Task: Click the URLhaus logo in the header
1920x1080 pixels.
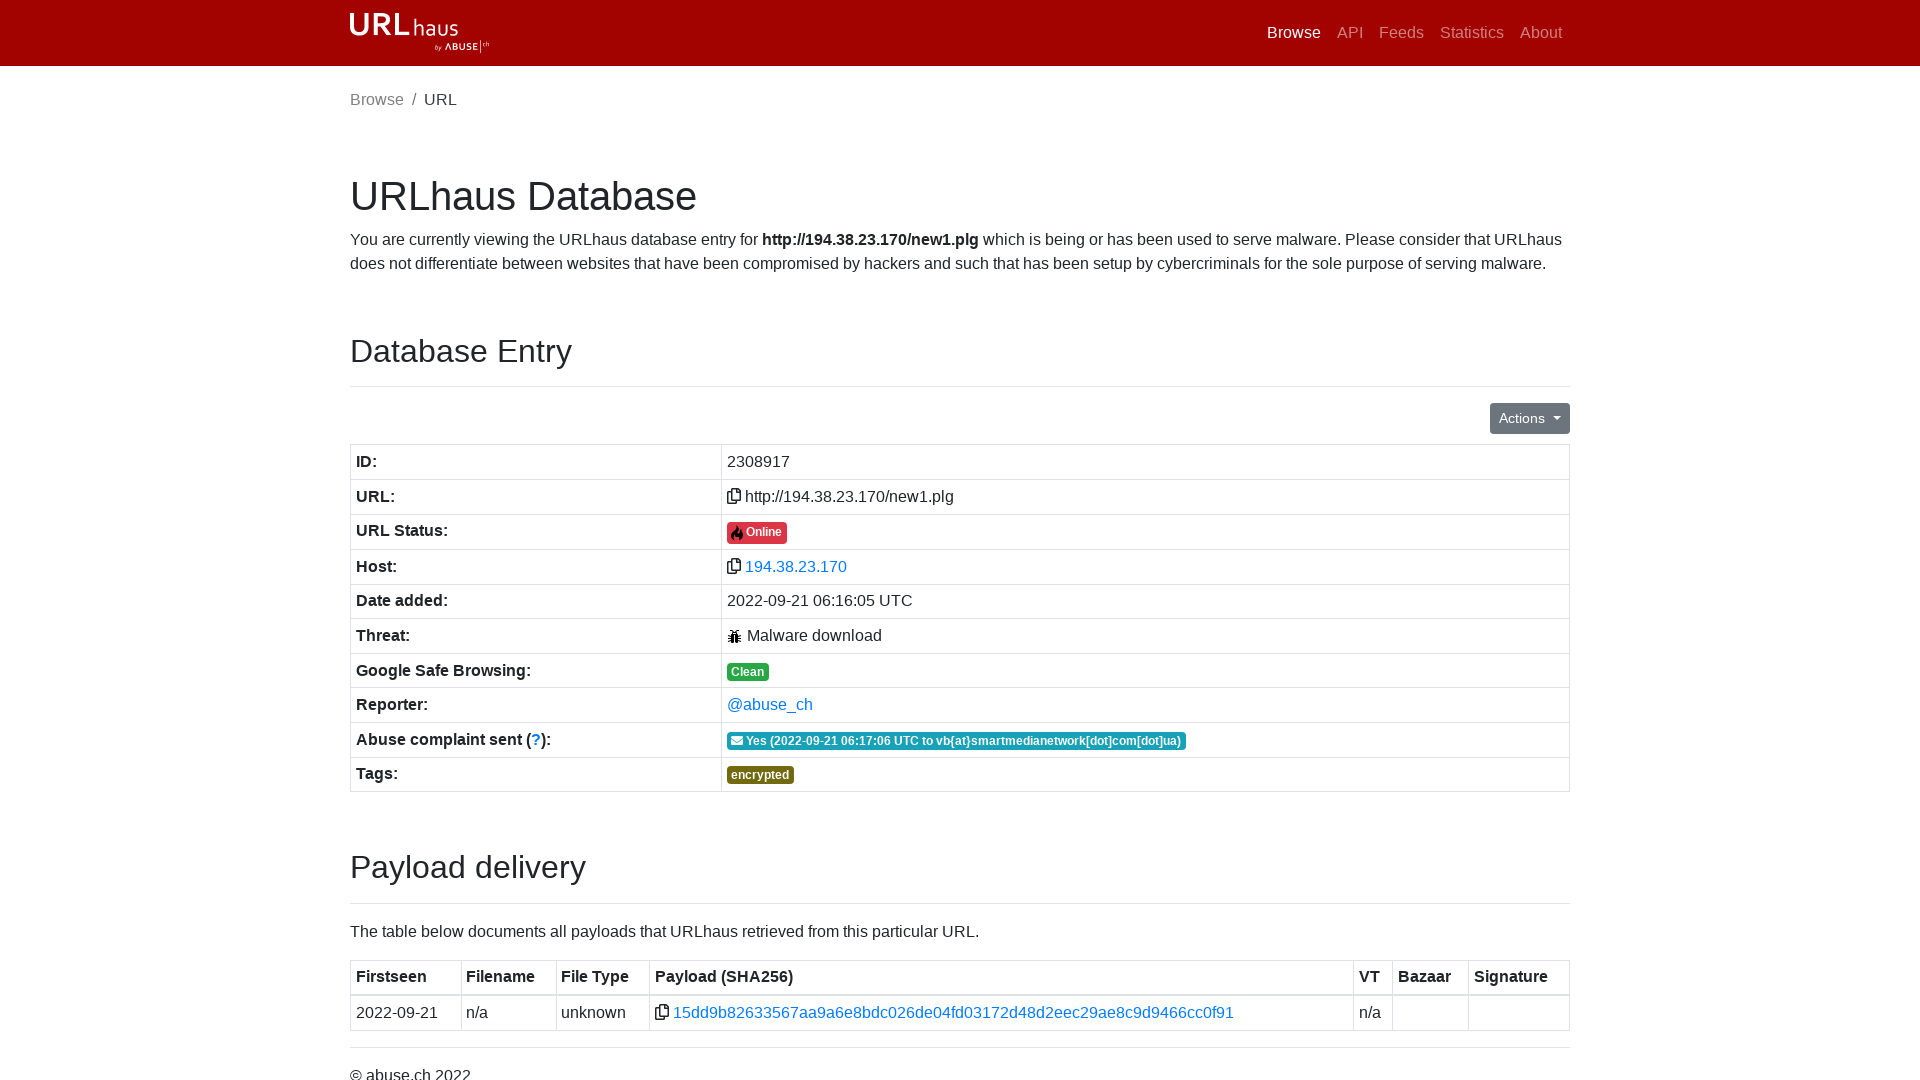Action: coord(418,32)
